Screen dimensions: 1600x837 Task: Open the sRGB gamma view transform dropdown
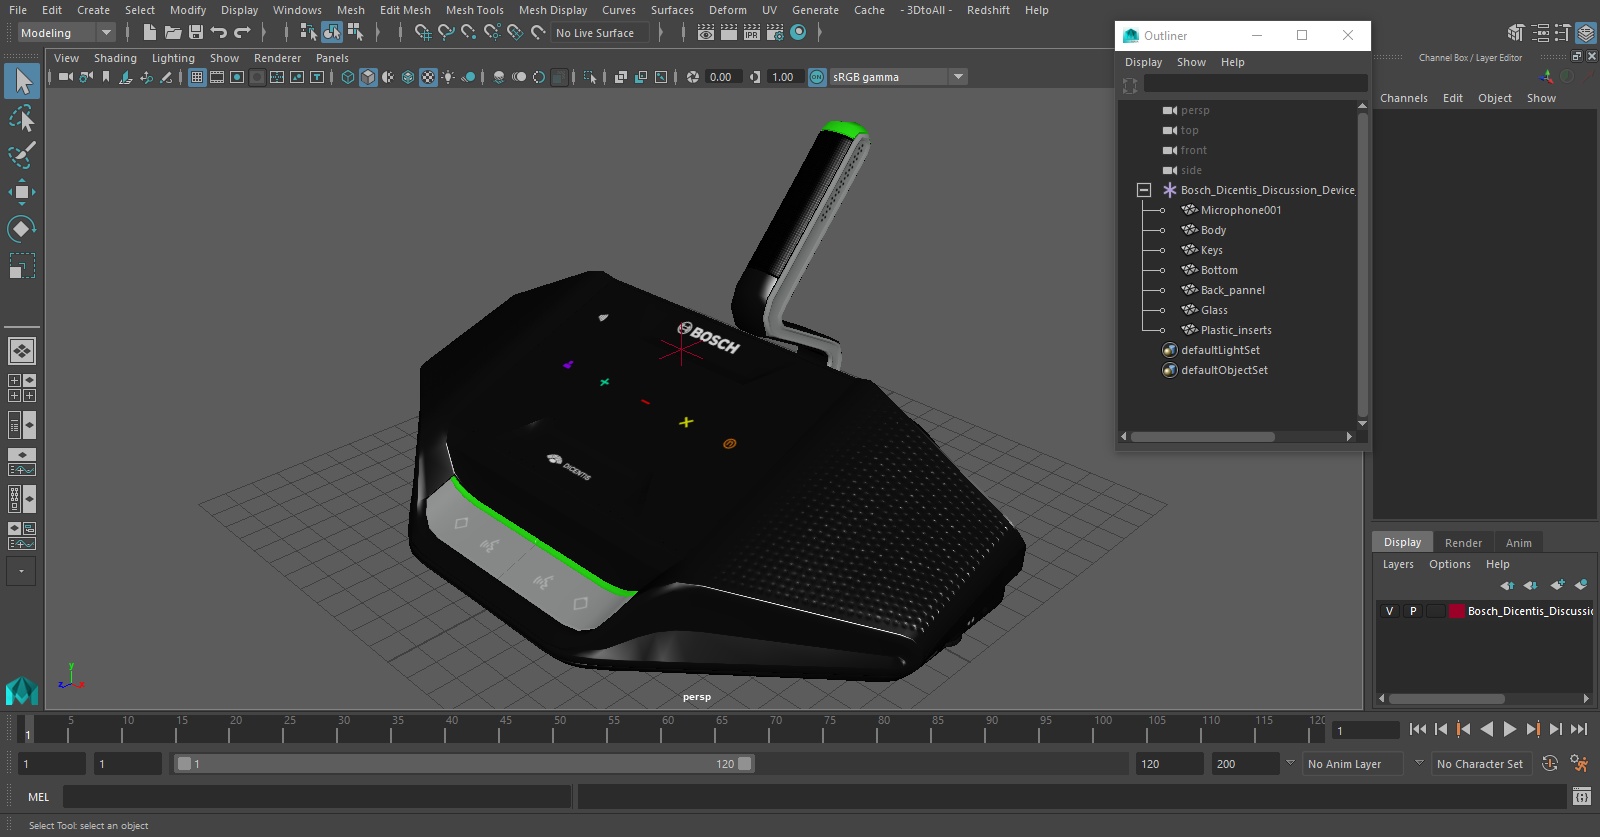899,77
